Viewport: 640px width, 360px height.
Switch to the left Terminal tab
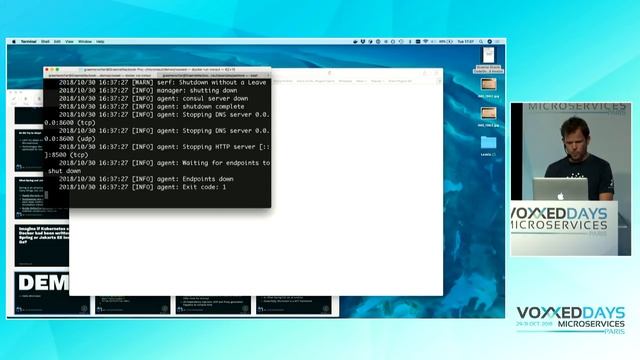point(100,76)
